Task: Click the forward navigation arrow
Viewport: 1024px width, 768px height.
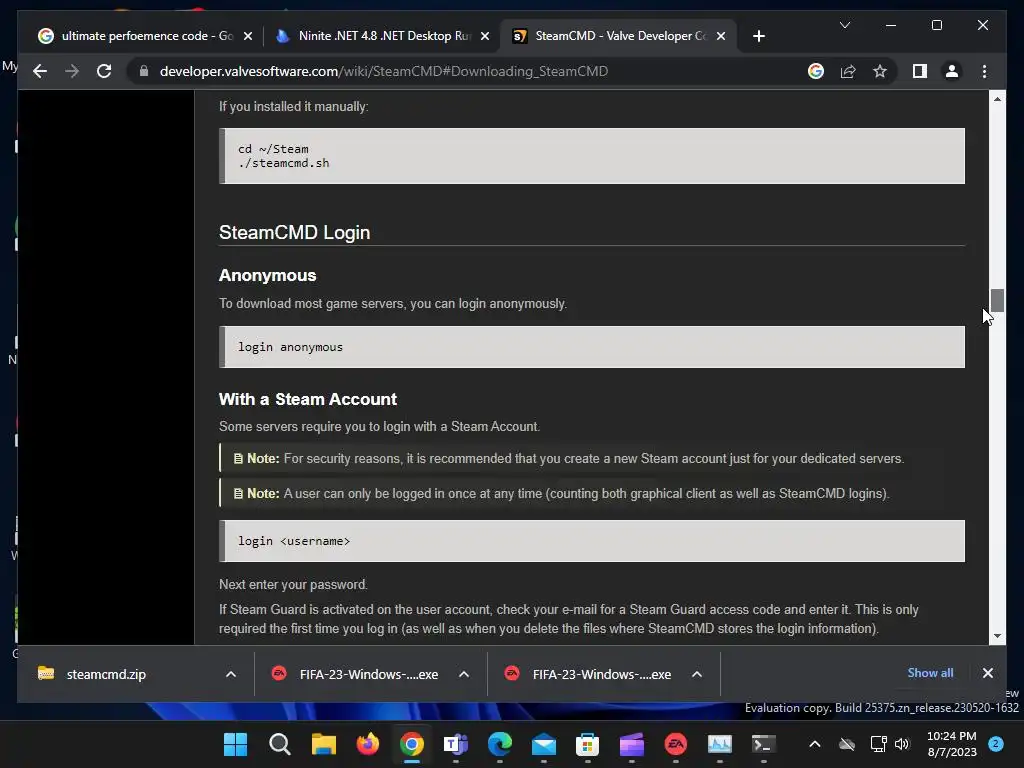Action: [72, 71]
